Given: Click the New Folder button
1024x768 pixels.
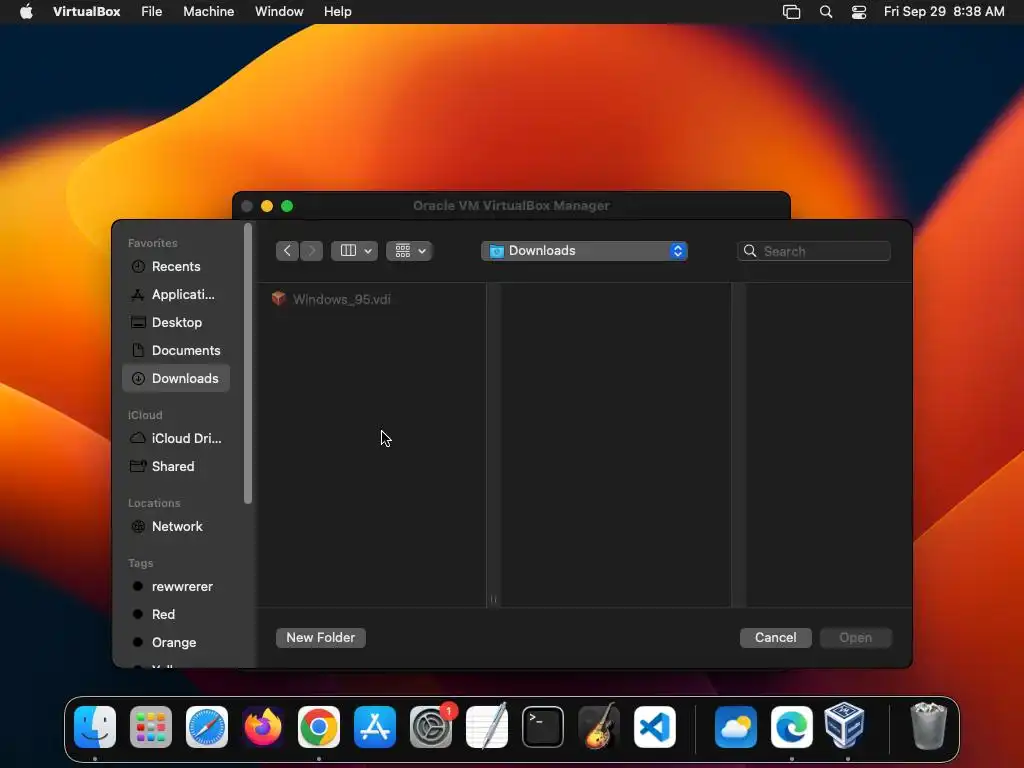Looking at the screenshot, I should [321, 637].
